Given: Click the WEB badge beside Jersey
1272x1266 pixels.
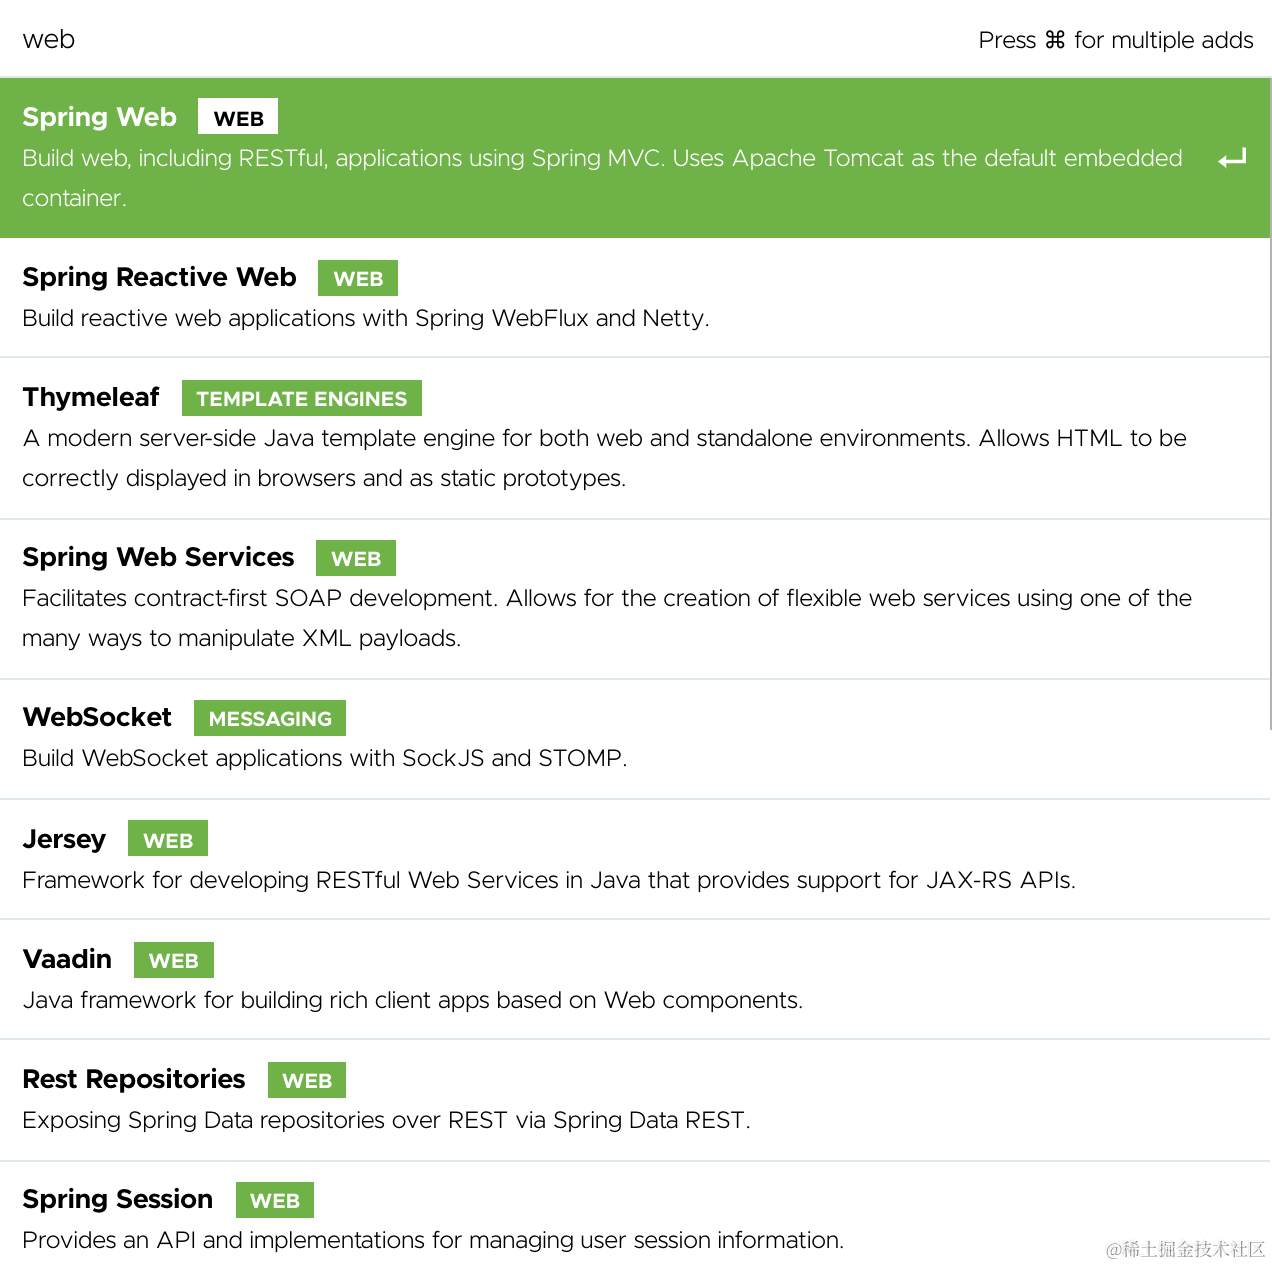Looking at the screenshot, I should point(167,838).
